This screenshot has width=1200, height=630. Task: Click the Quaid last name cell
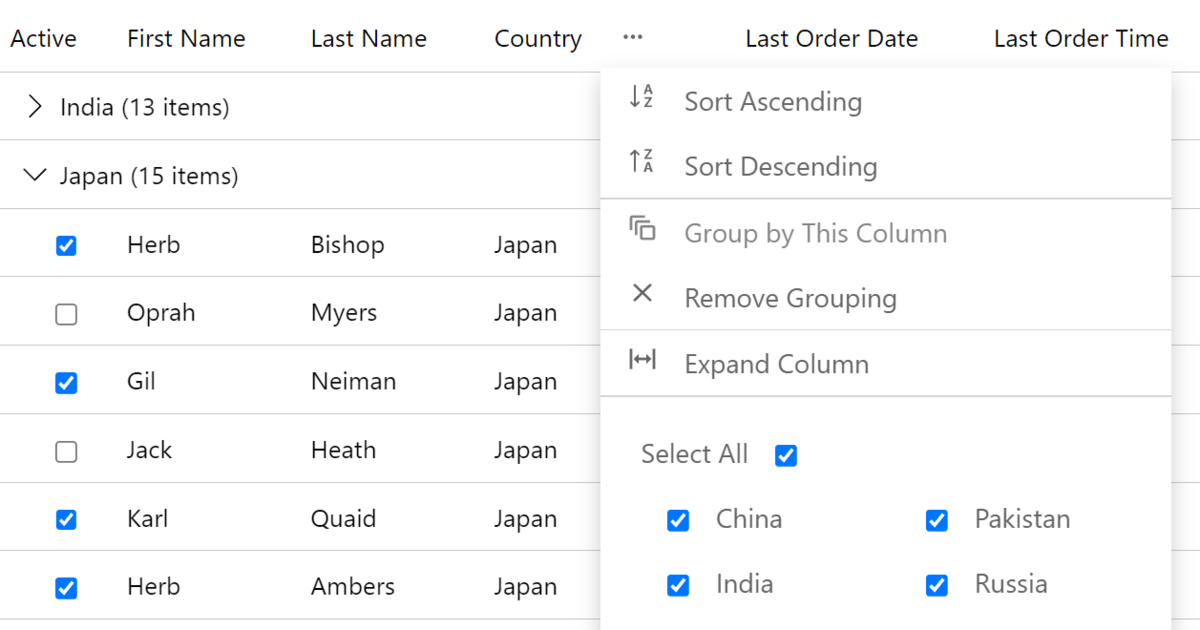coord(343,519)
